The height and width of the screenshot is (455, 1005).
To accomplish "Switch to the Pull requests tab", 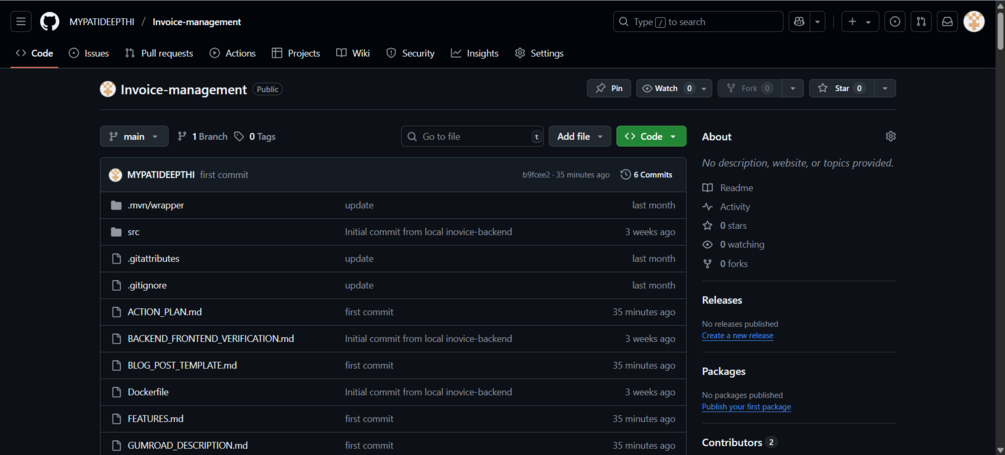I will click(x=159, y=53).
